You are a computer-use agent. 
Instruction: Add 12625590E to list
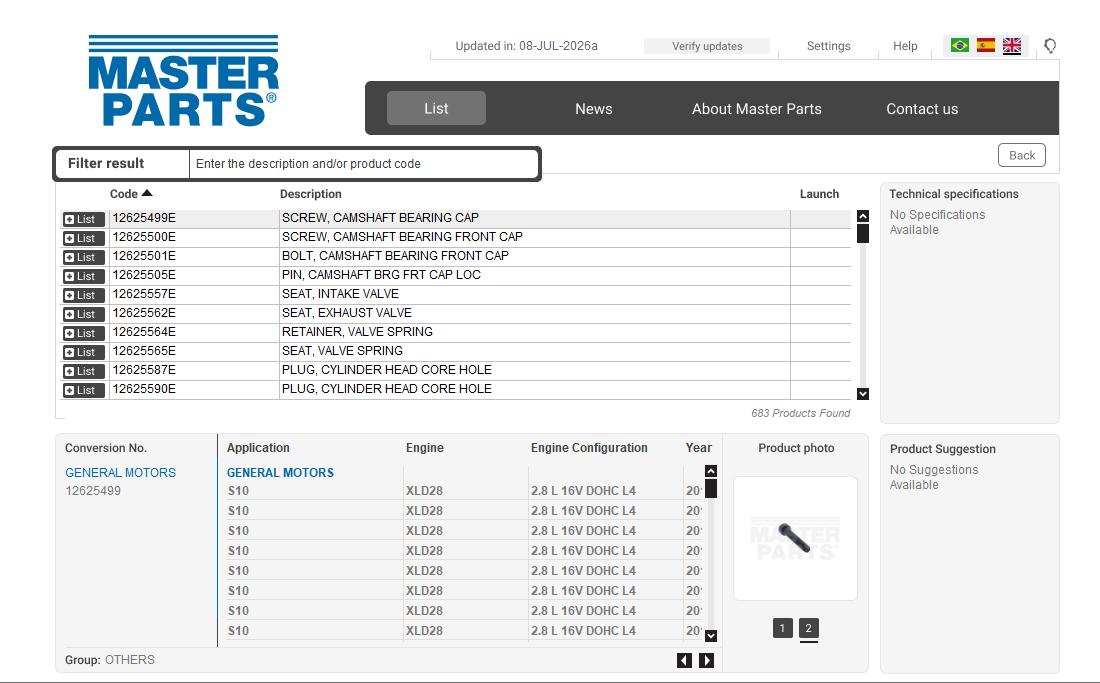[x=83, y=389]
